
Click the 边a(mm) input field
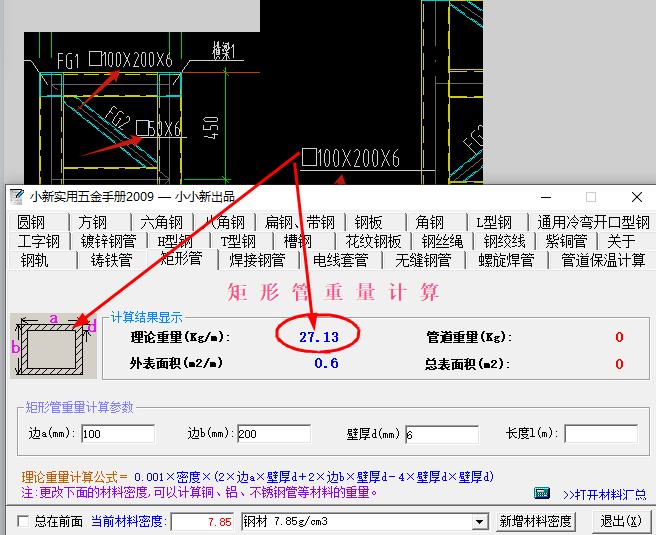pyautogui.click(x=118, y=434)
